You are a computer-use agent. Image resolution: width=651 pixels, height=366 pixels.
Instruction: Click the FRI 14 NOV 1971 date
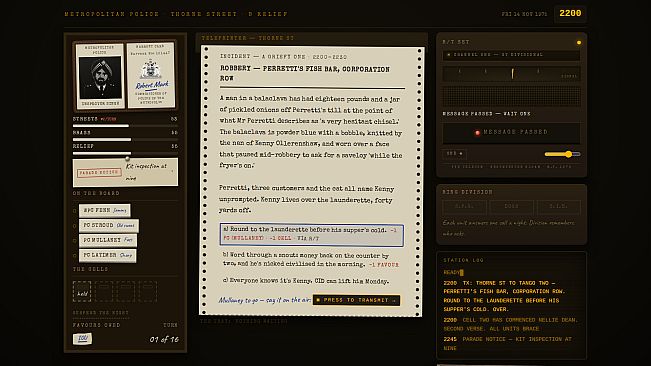(524, 14)
